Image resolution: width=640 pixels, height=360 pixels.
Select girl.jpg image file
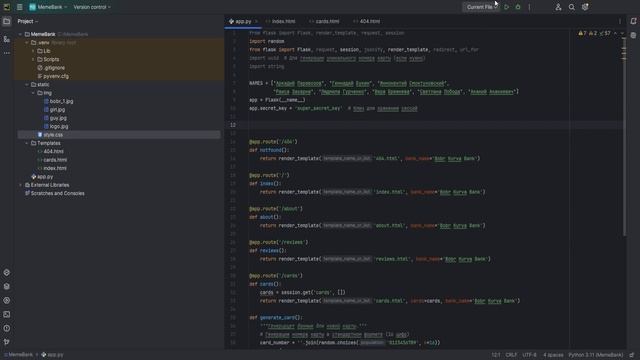tap(54, 110)
